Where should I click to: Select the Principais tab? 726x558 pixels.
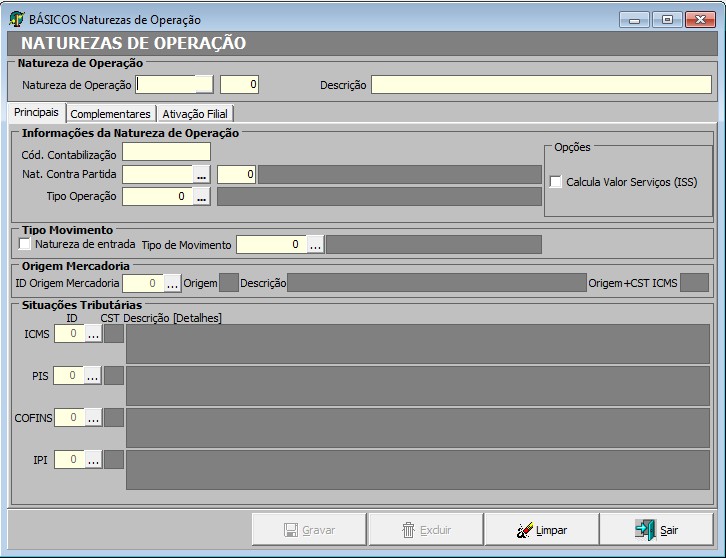coord(36,113)
